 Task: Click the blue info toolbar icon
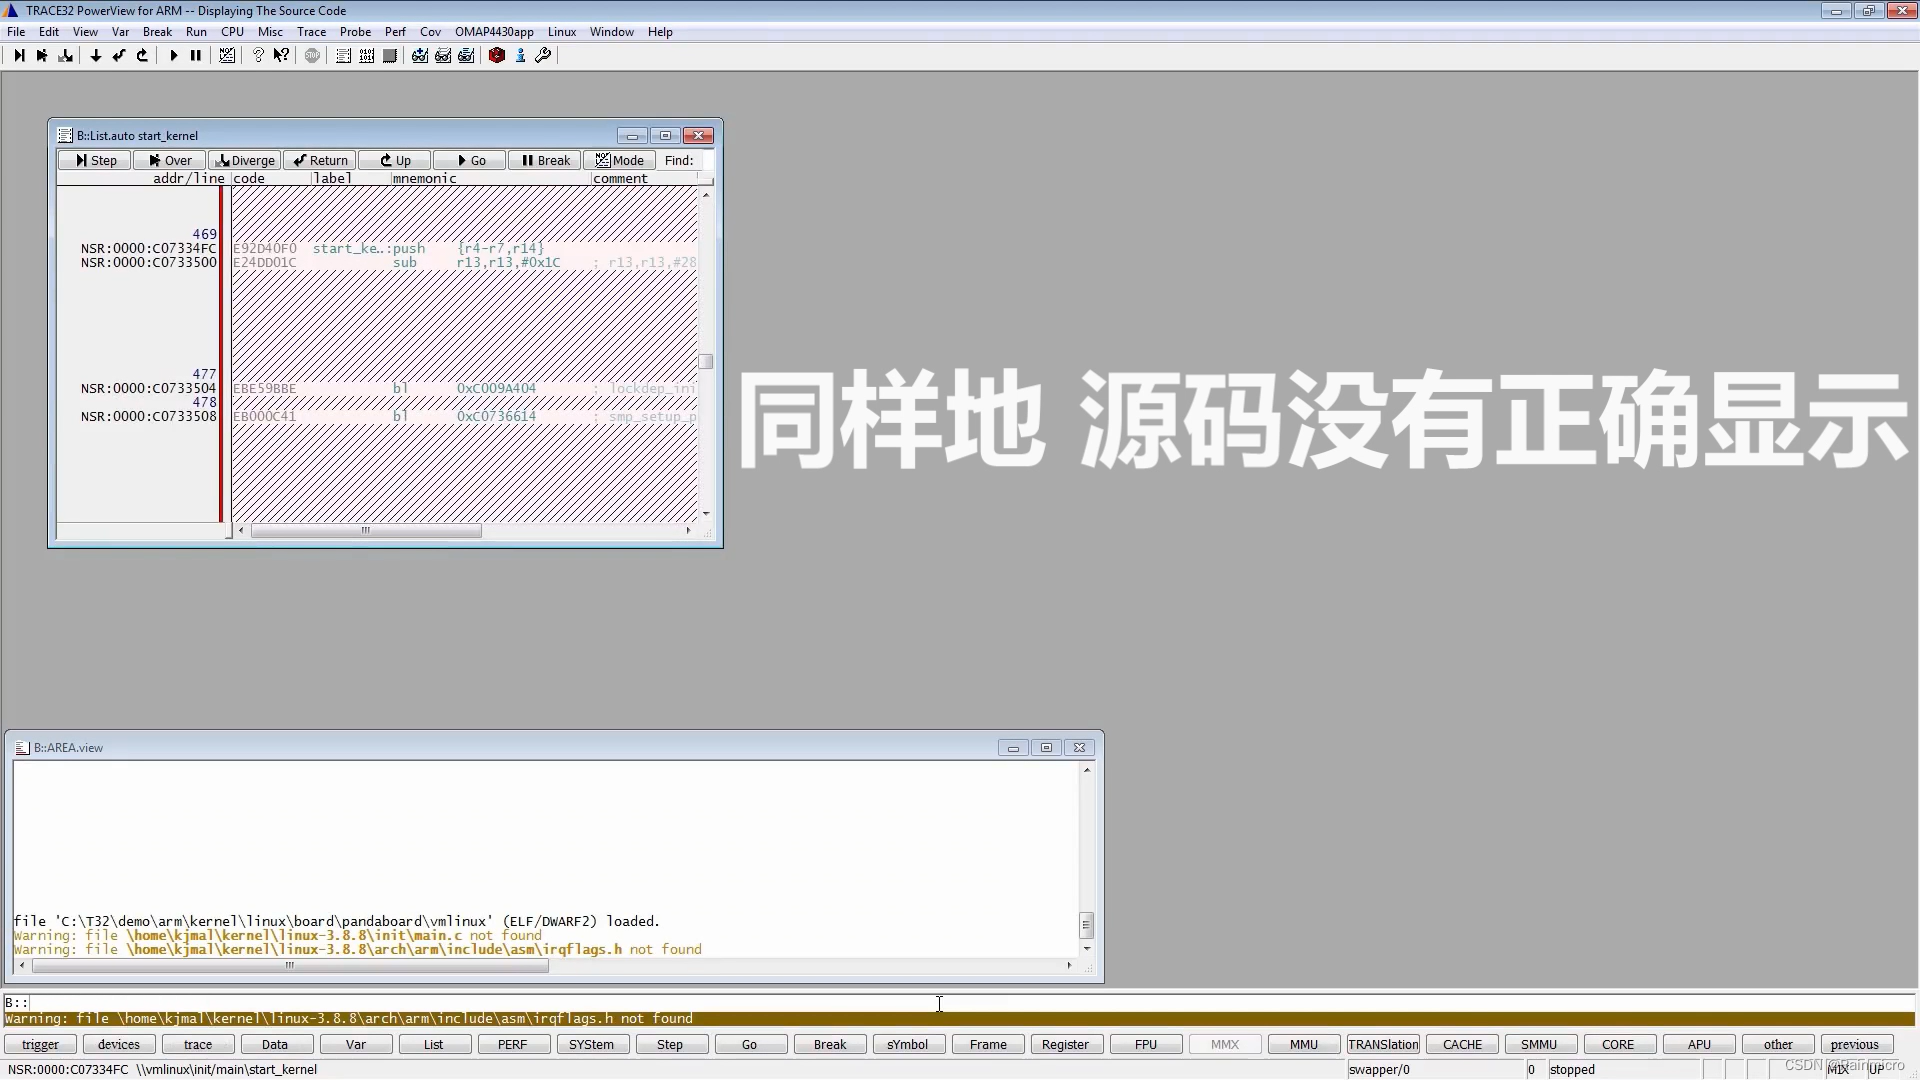[520, 56]
